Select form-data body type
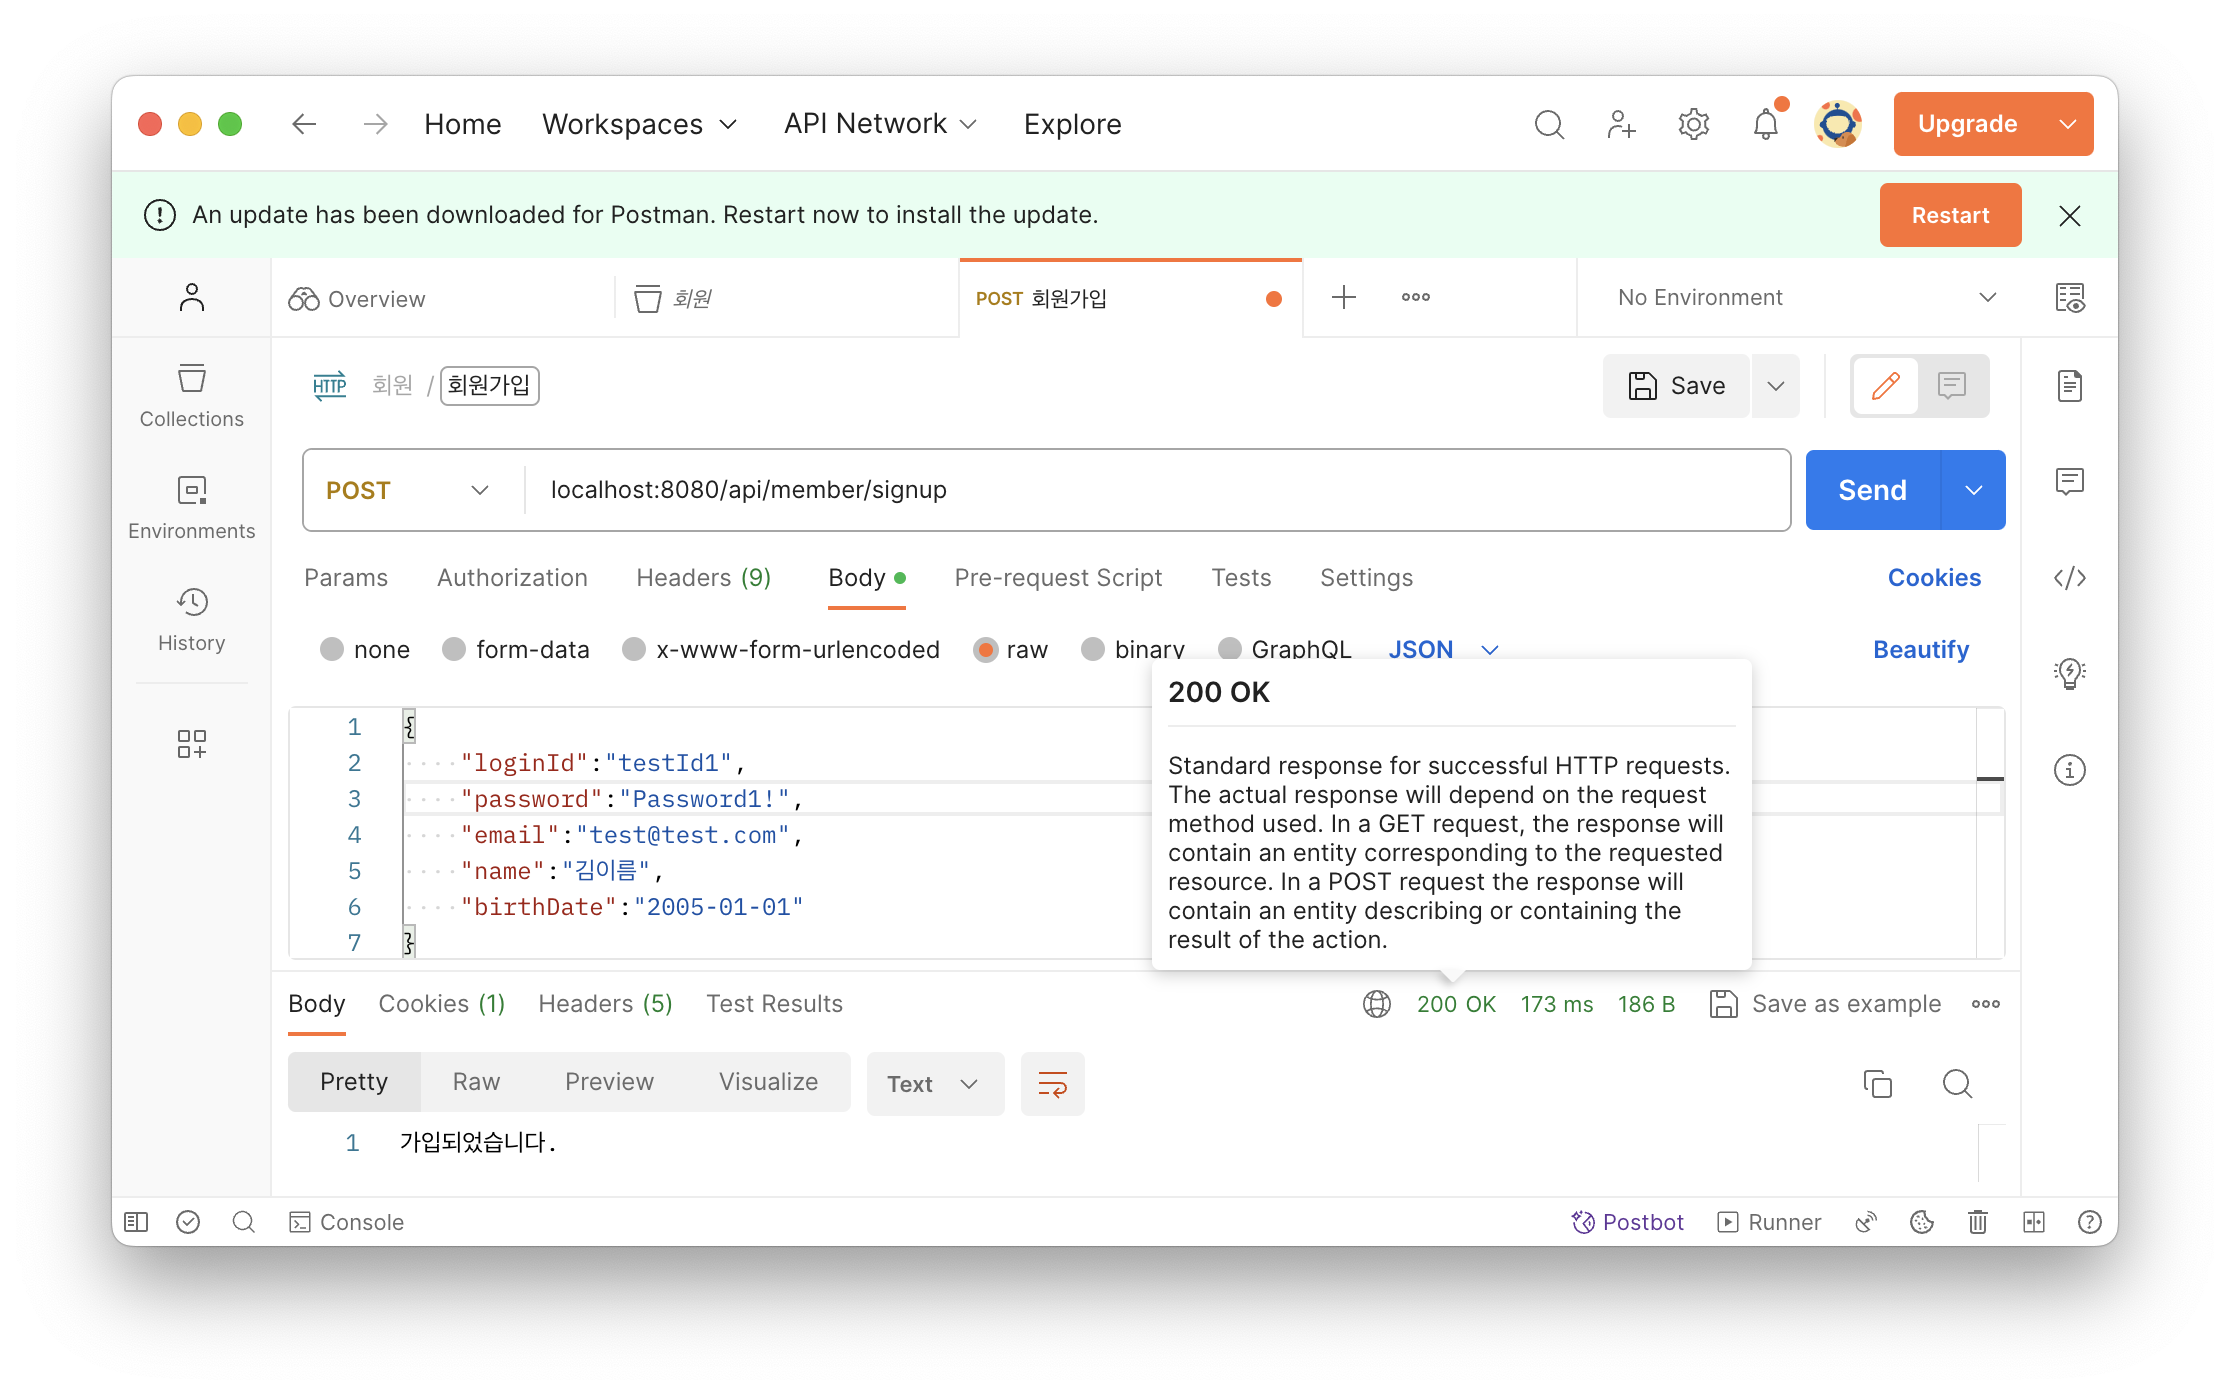The height and width of the screenshot is (1394, 2230). point(455,650)
